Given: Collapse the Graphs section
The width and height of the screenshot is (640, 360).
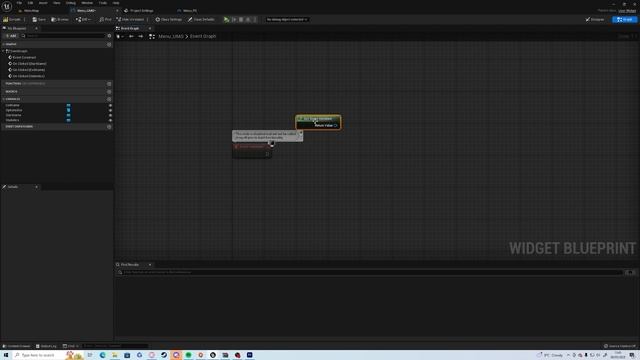Looking at the screenshot, I should [x=4, y=44].
